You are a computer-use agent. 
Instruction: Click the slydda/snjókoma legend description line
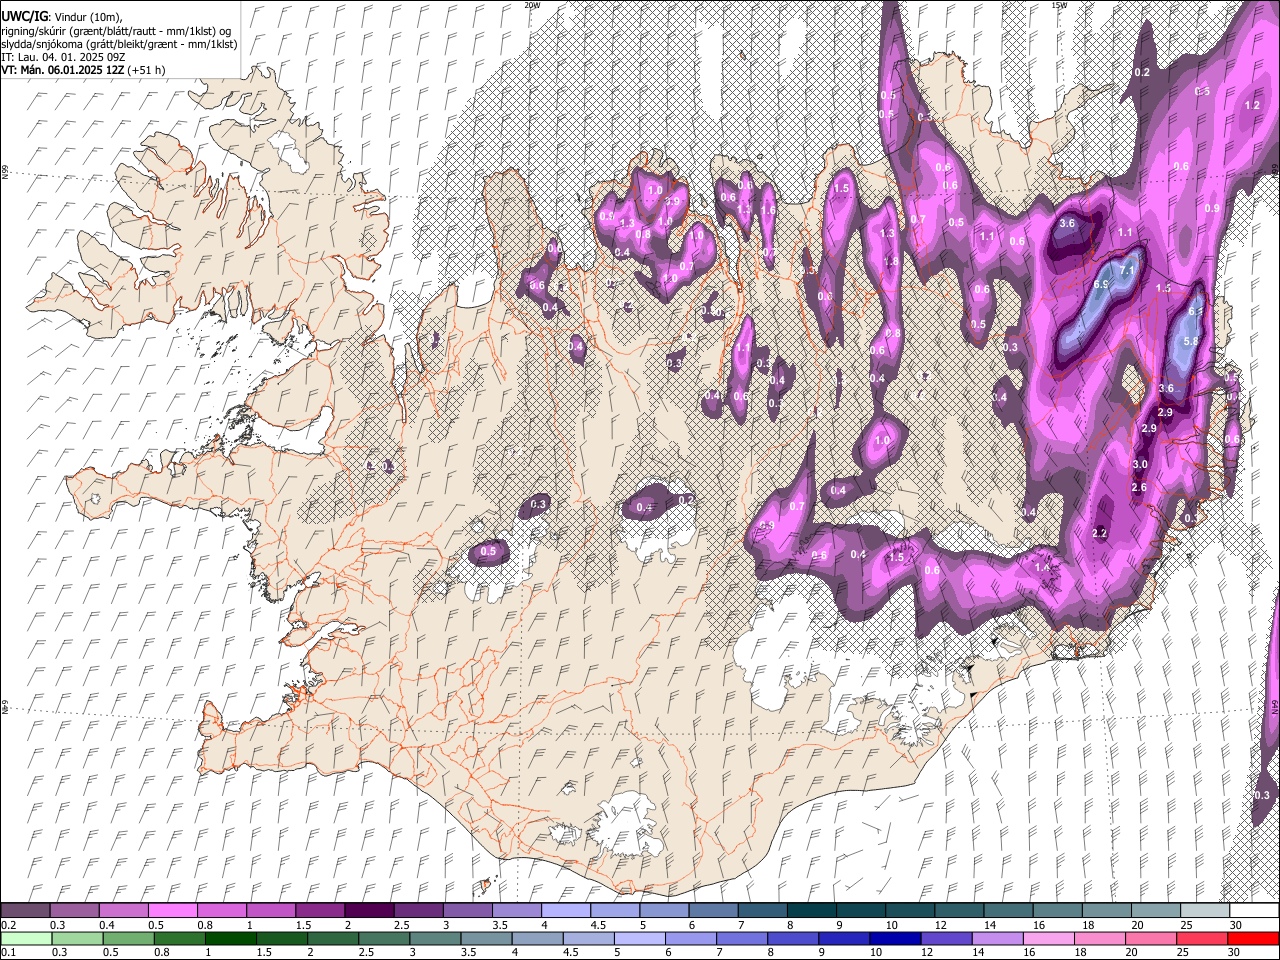(x=119, y=45)
